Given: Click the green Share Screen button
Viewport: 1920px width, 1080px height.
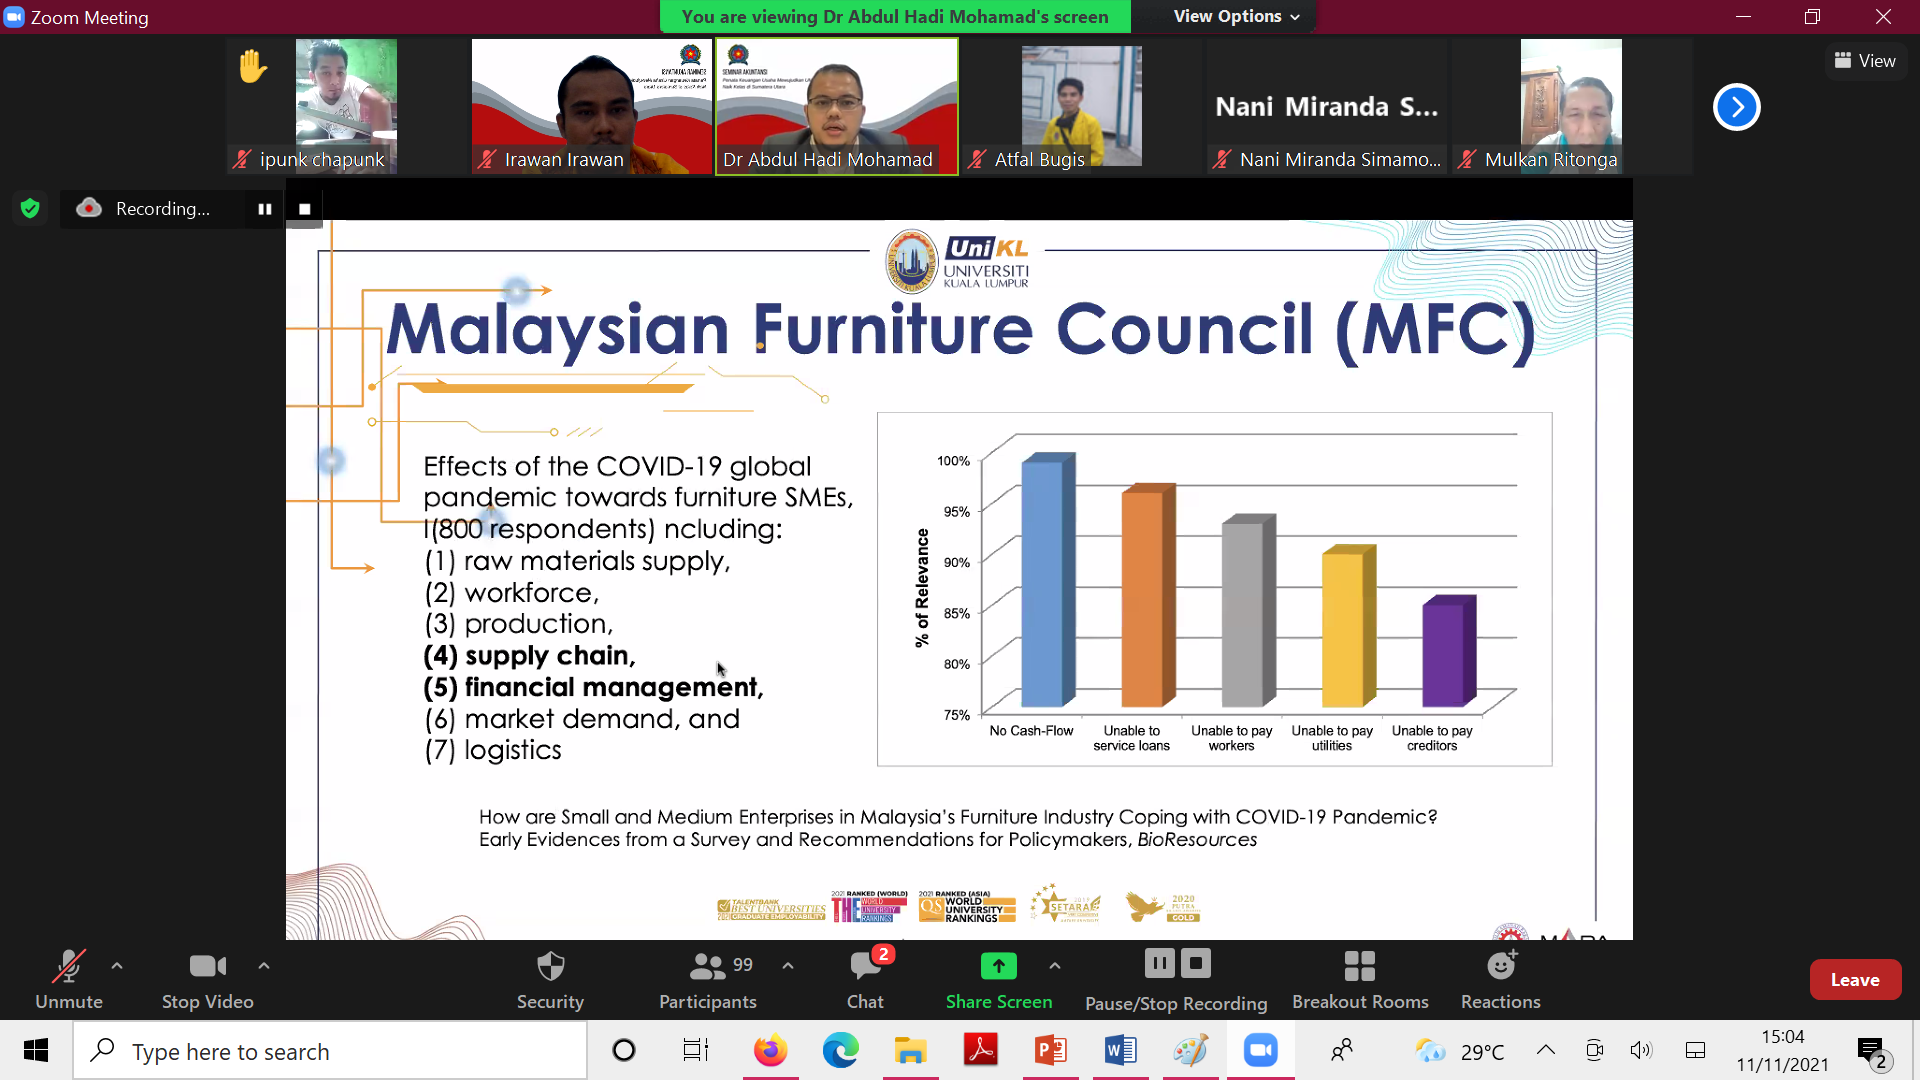Looking at the screenshot, I should click(x=999, y=980).
